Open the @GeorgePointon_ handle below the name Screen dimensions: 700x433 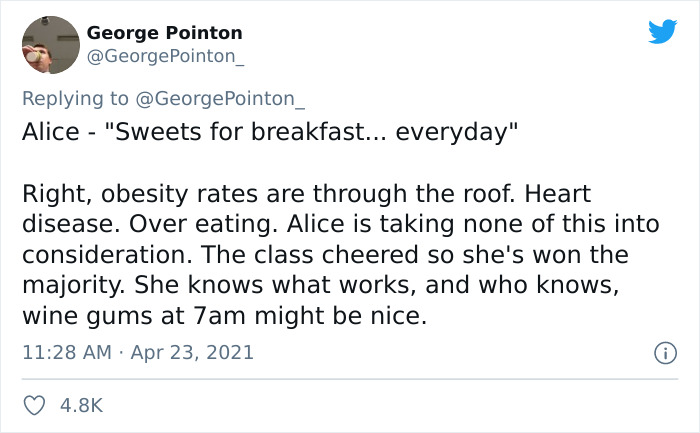165,56
